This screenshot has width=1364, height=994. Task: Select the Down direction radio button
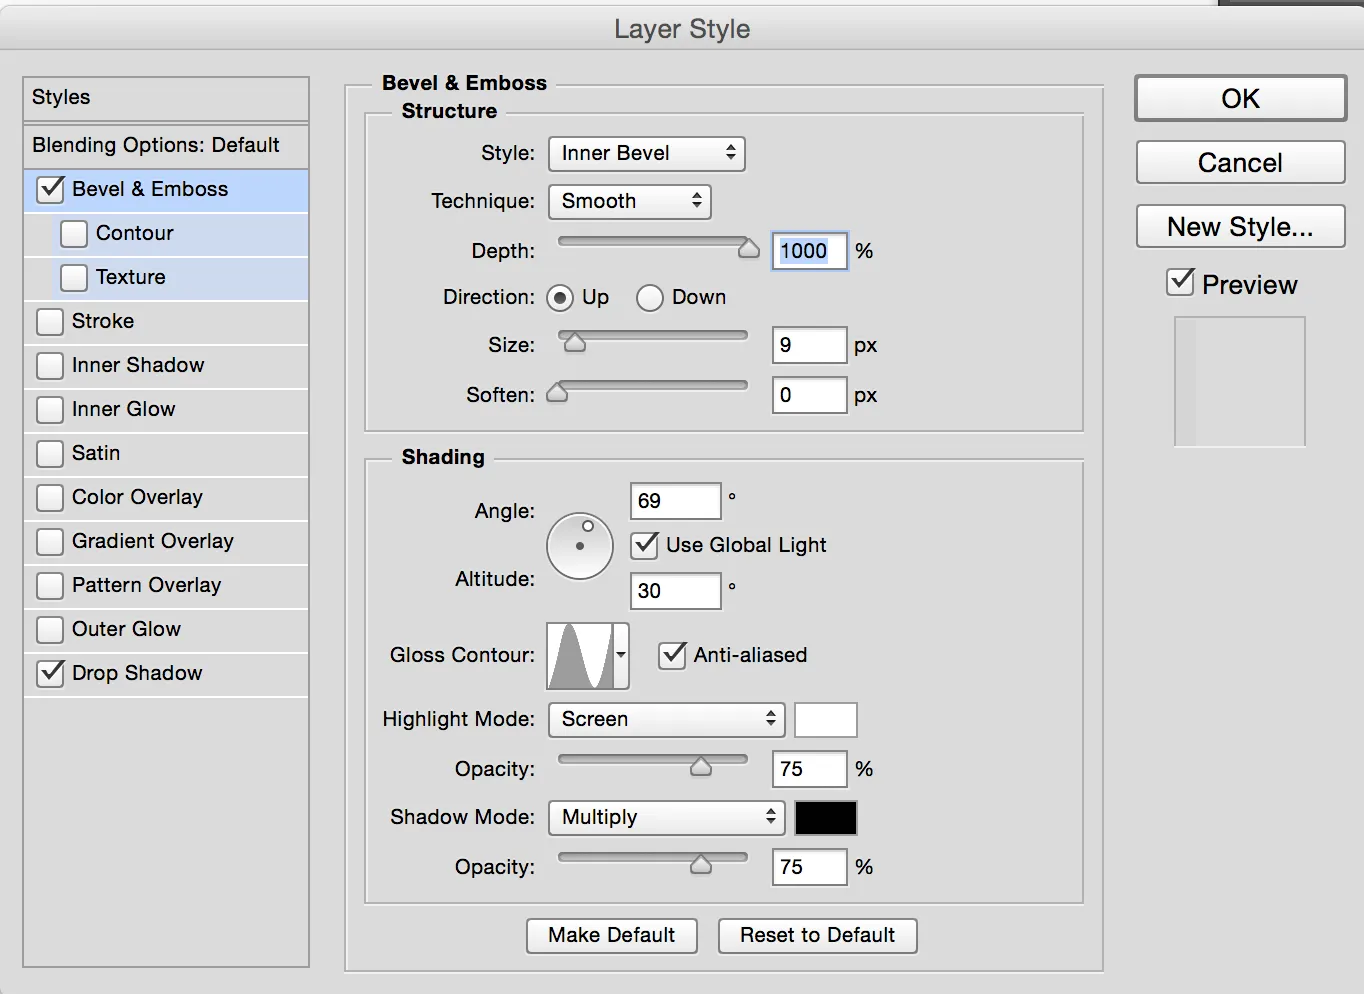(650, 298)
